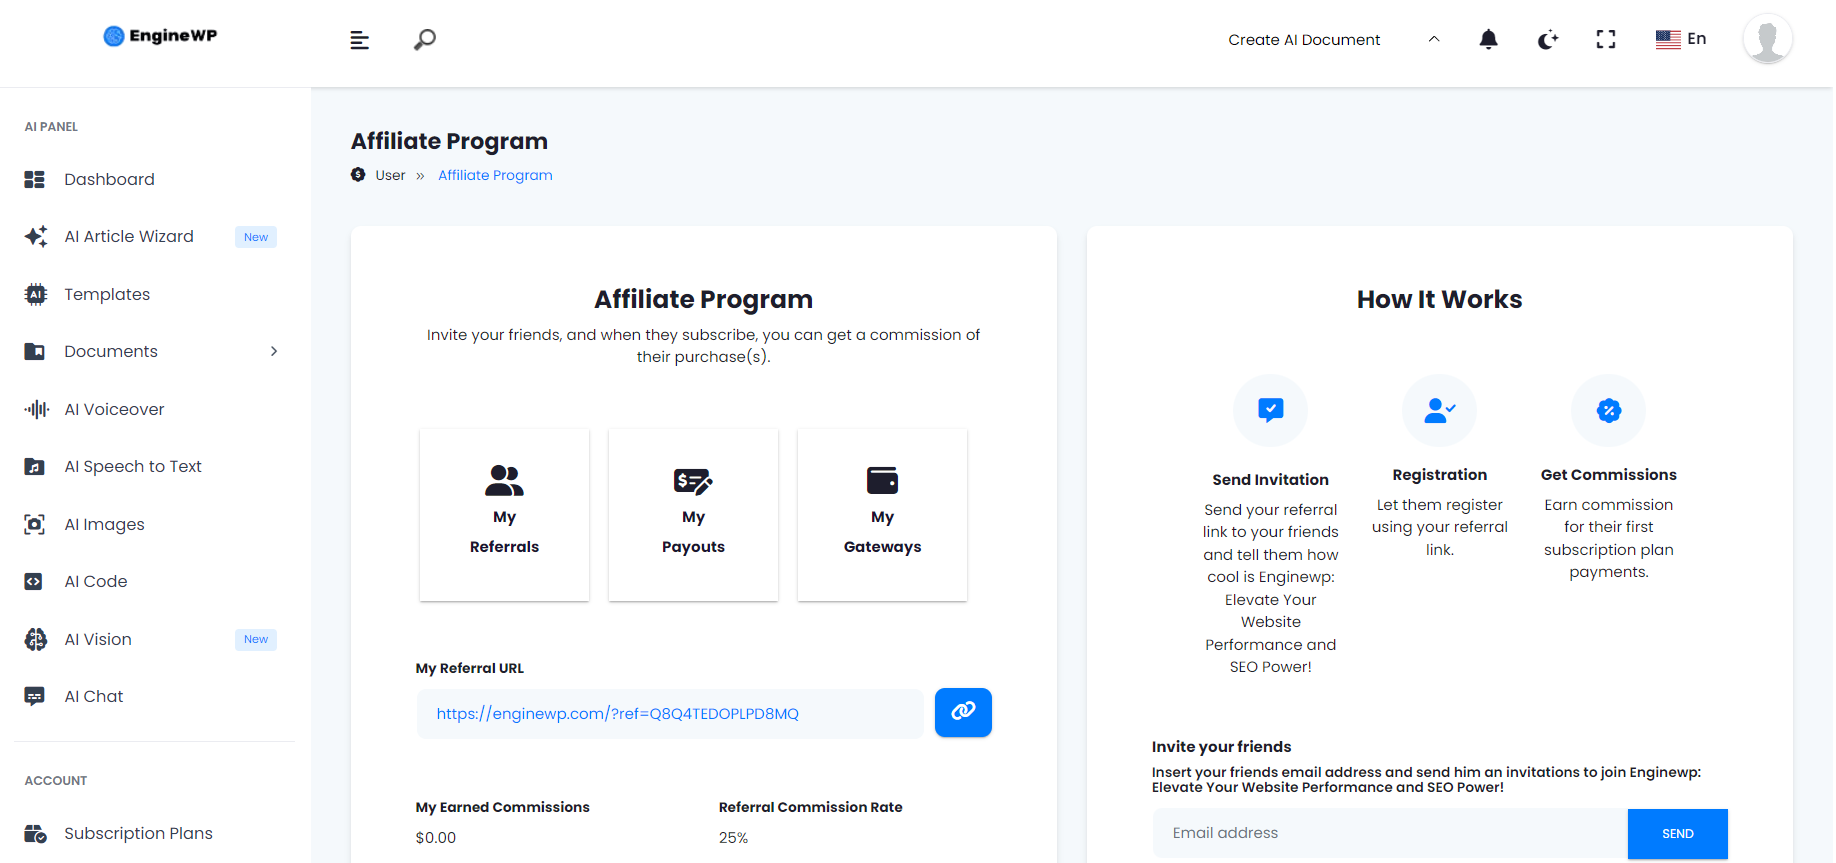1836x863 pixels.
Task: Click the breadcrumb dollar icon
Action: (x=358, y=174)
